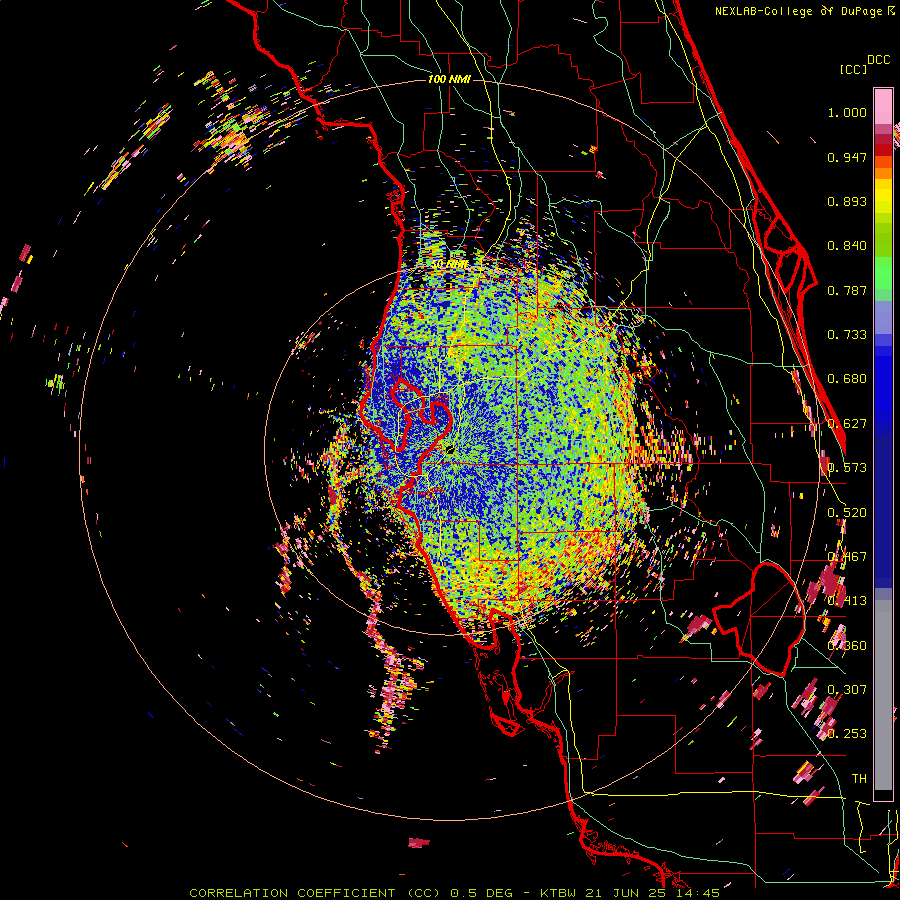The height and width of the screenshot is (900, 900).
Task: Select the 0.307 scale value
Action: [847, 689]
